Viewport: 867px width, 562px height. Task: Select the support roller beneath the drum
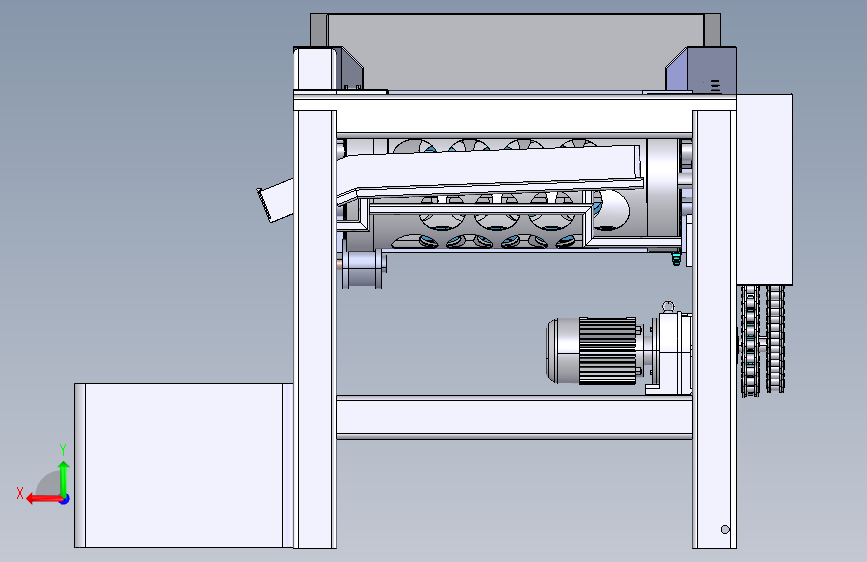pos(362,269)
